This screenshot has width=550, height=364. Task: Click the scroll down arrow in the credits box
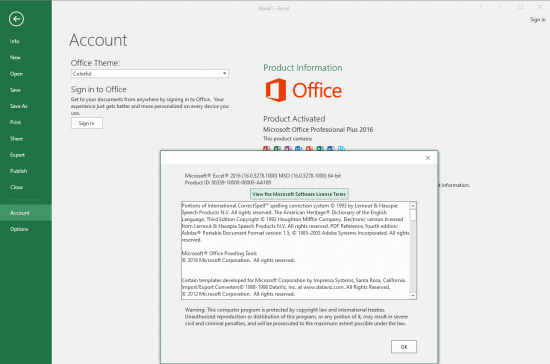pyautogui.click(x=413, y=296)
